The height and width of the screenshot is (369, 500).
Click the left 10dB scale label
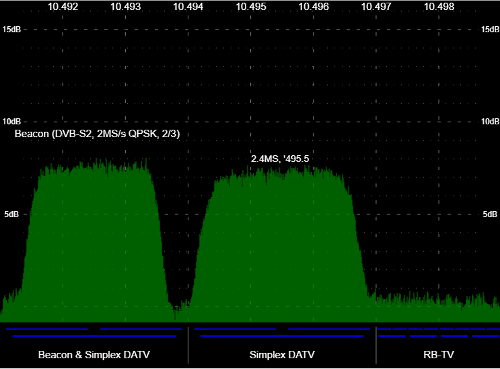pos(12,121)
